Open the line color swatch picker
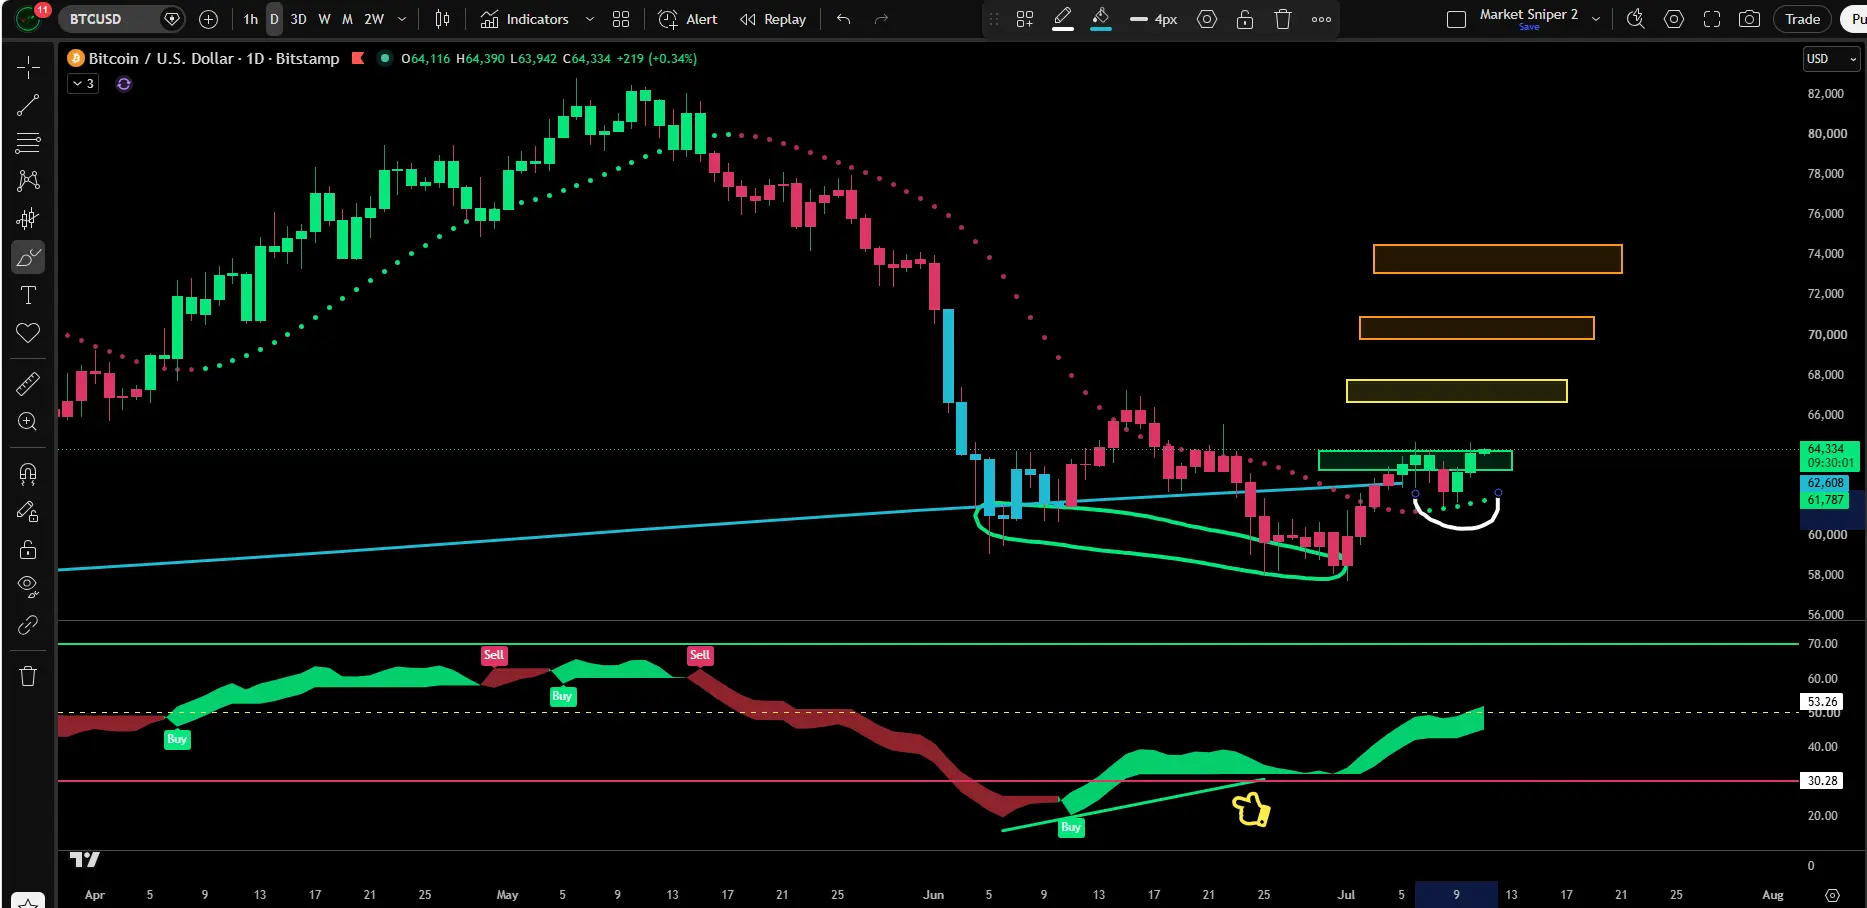The image size is (1867, 908). [x=1063, y=19]
